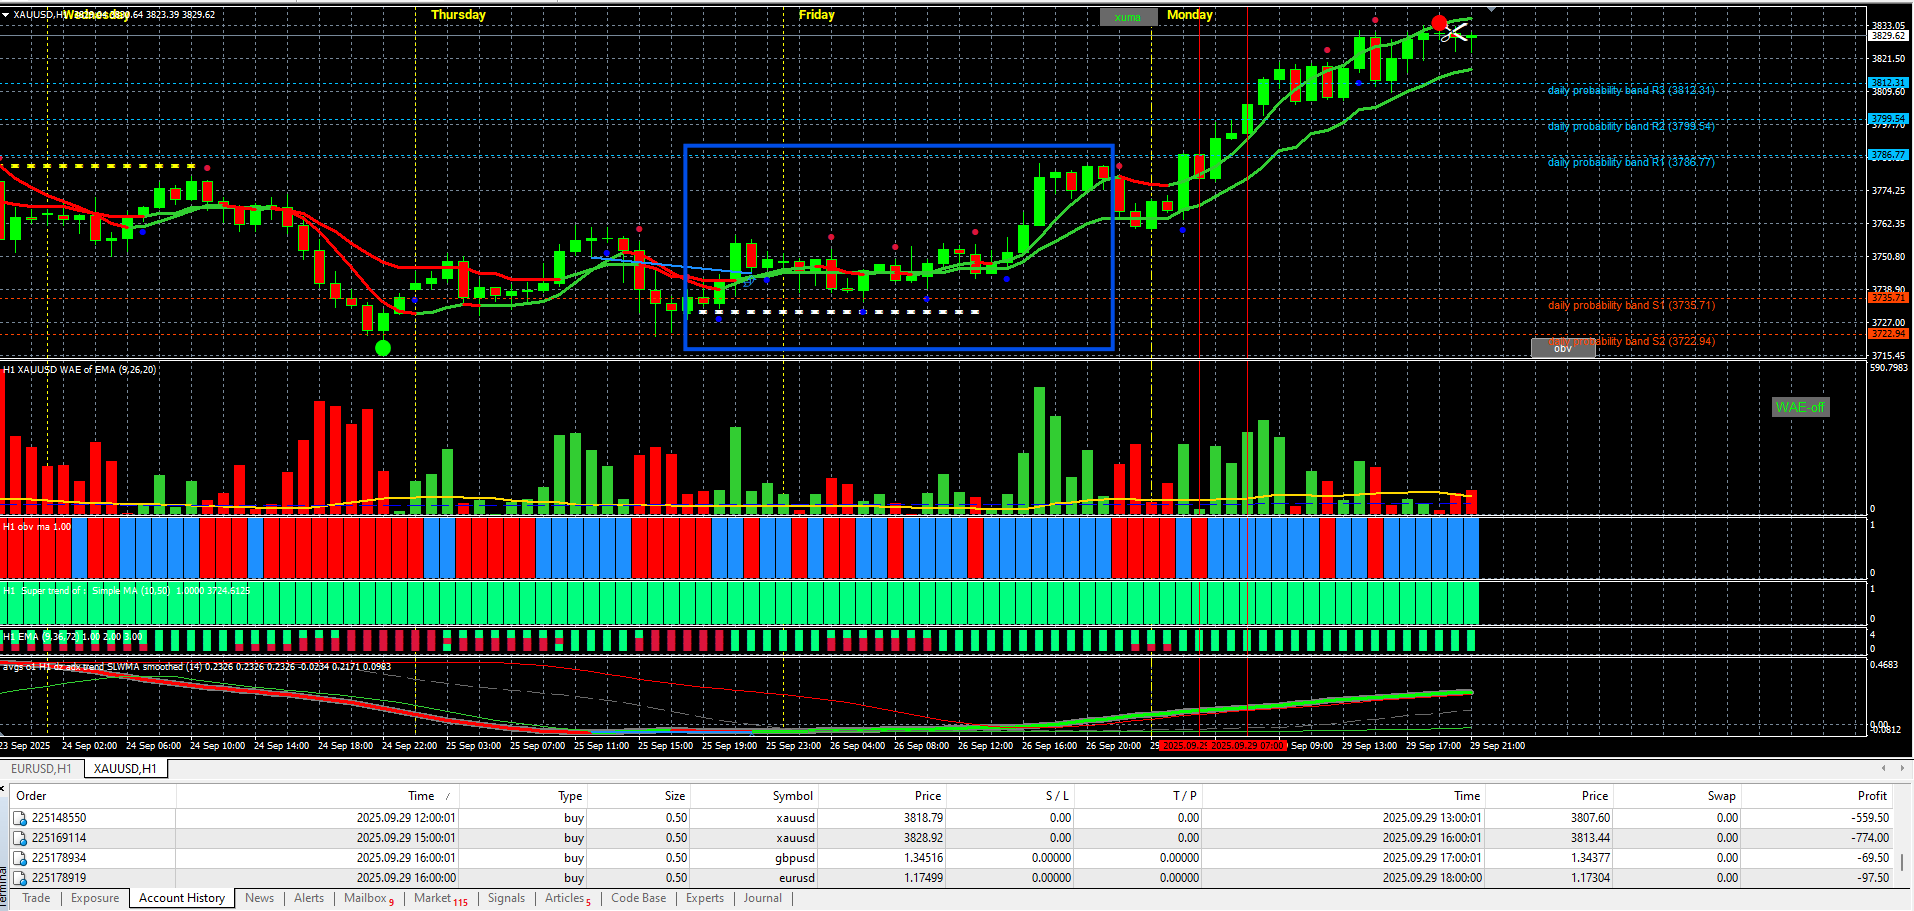Select the daily probability band S1 label

pyautogui.click(x=1631, y=305)
